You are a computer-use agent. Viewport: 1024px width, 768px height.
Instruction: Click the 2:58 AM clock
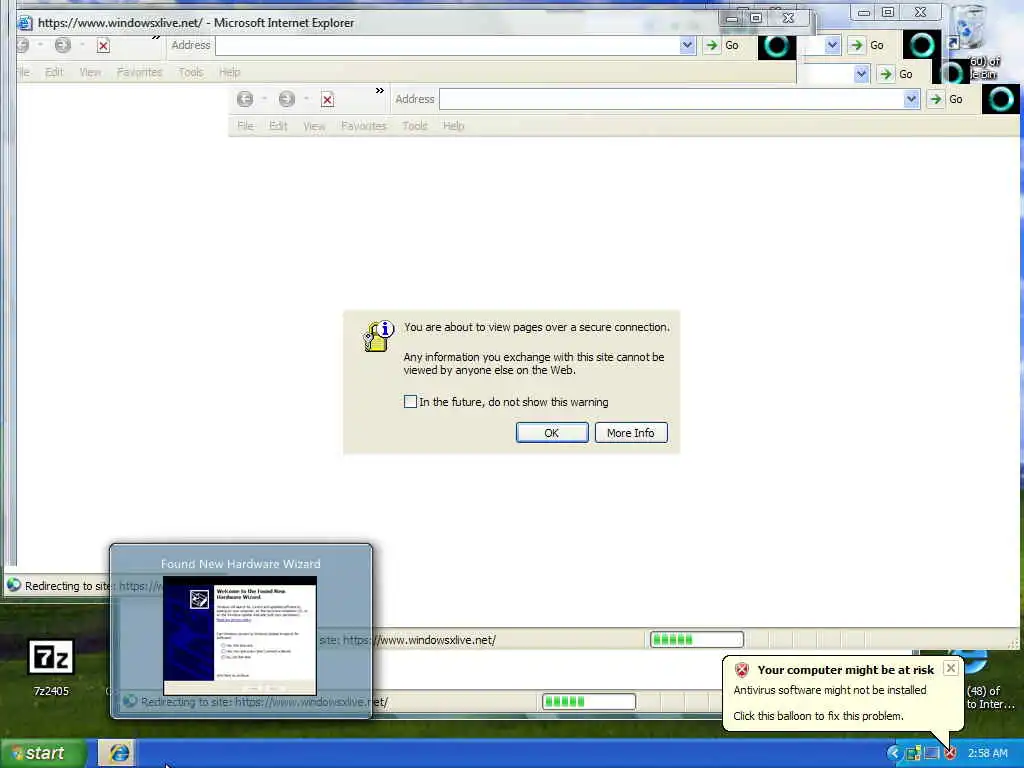coord(987,753)
